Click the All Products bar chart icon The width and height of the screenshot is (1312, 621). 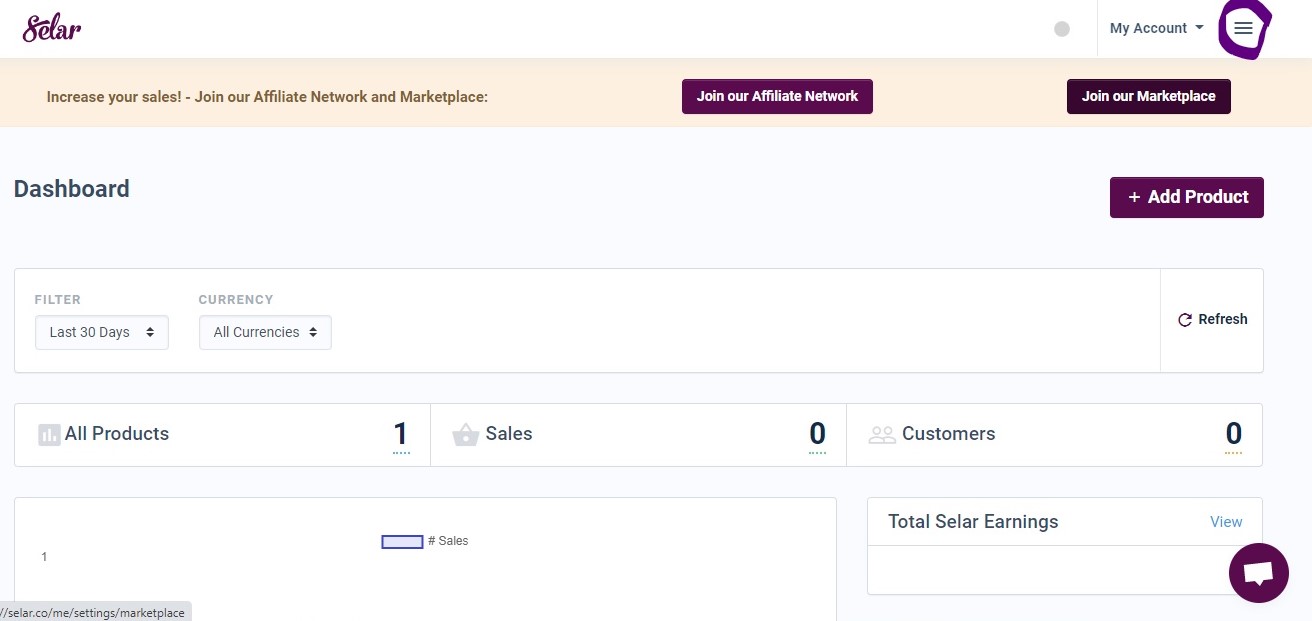click(x=49, y=434)
